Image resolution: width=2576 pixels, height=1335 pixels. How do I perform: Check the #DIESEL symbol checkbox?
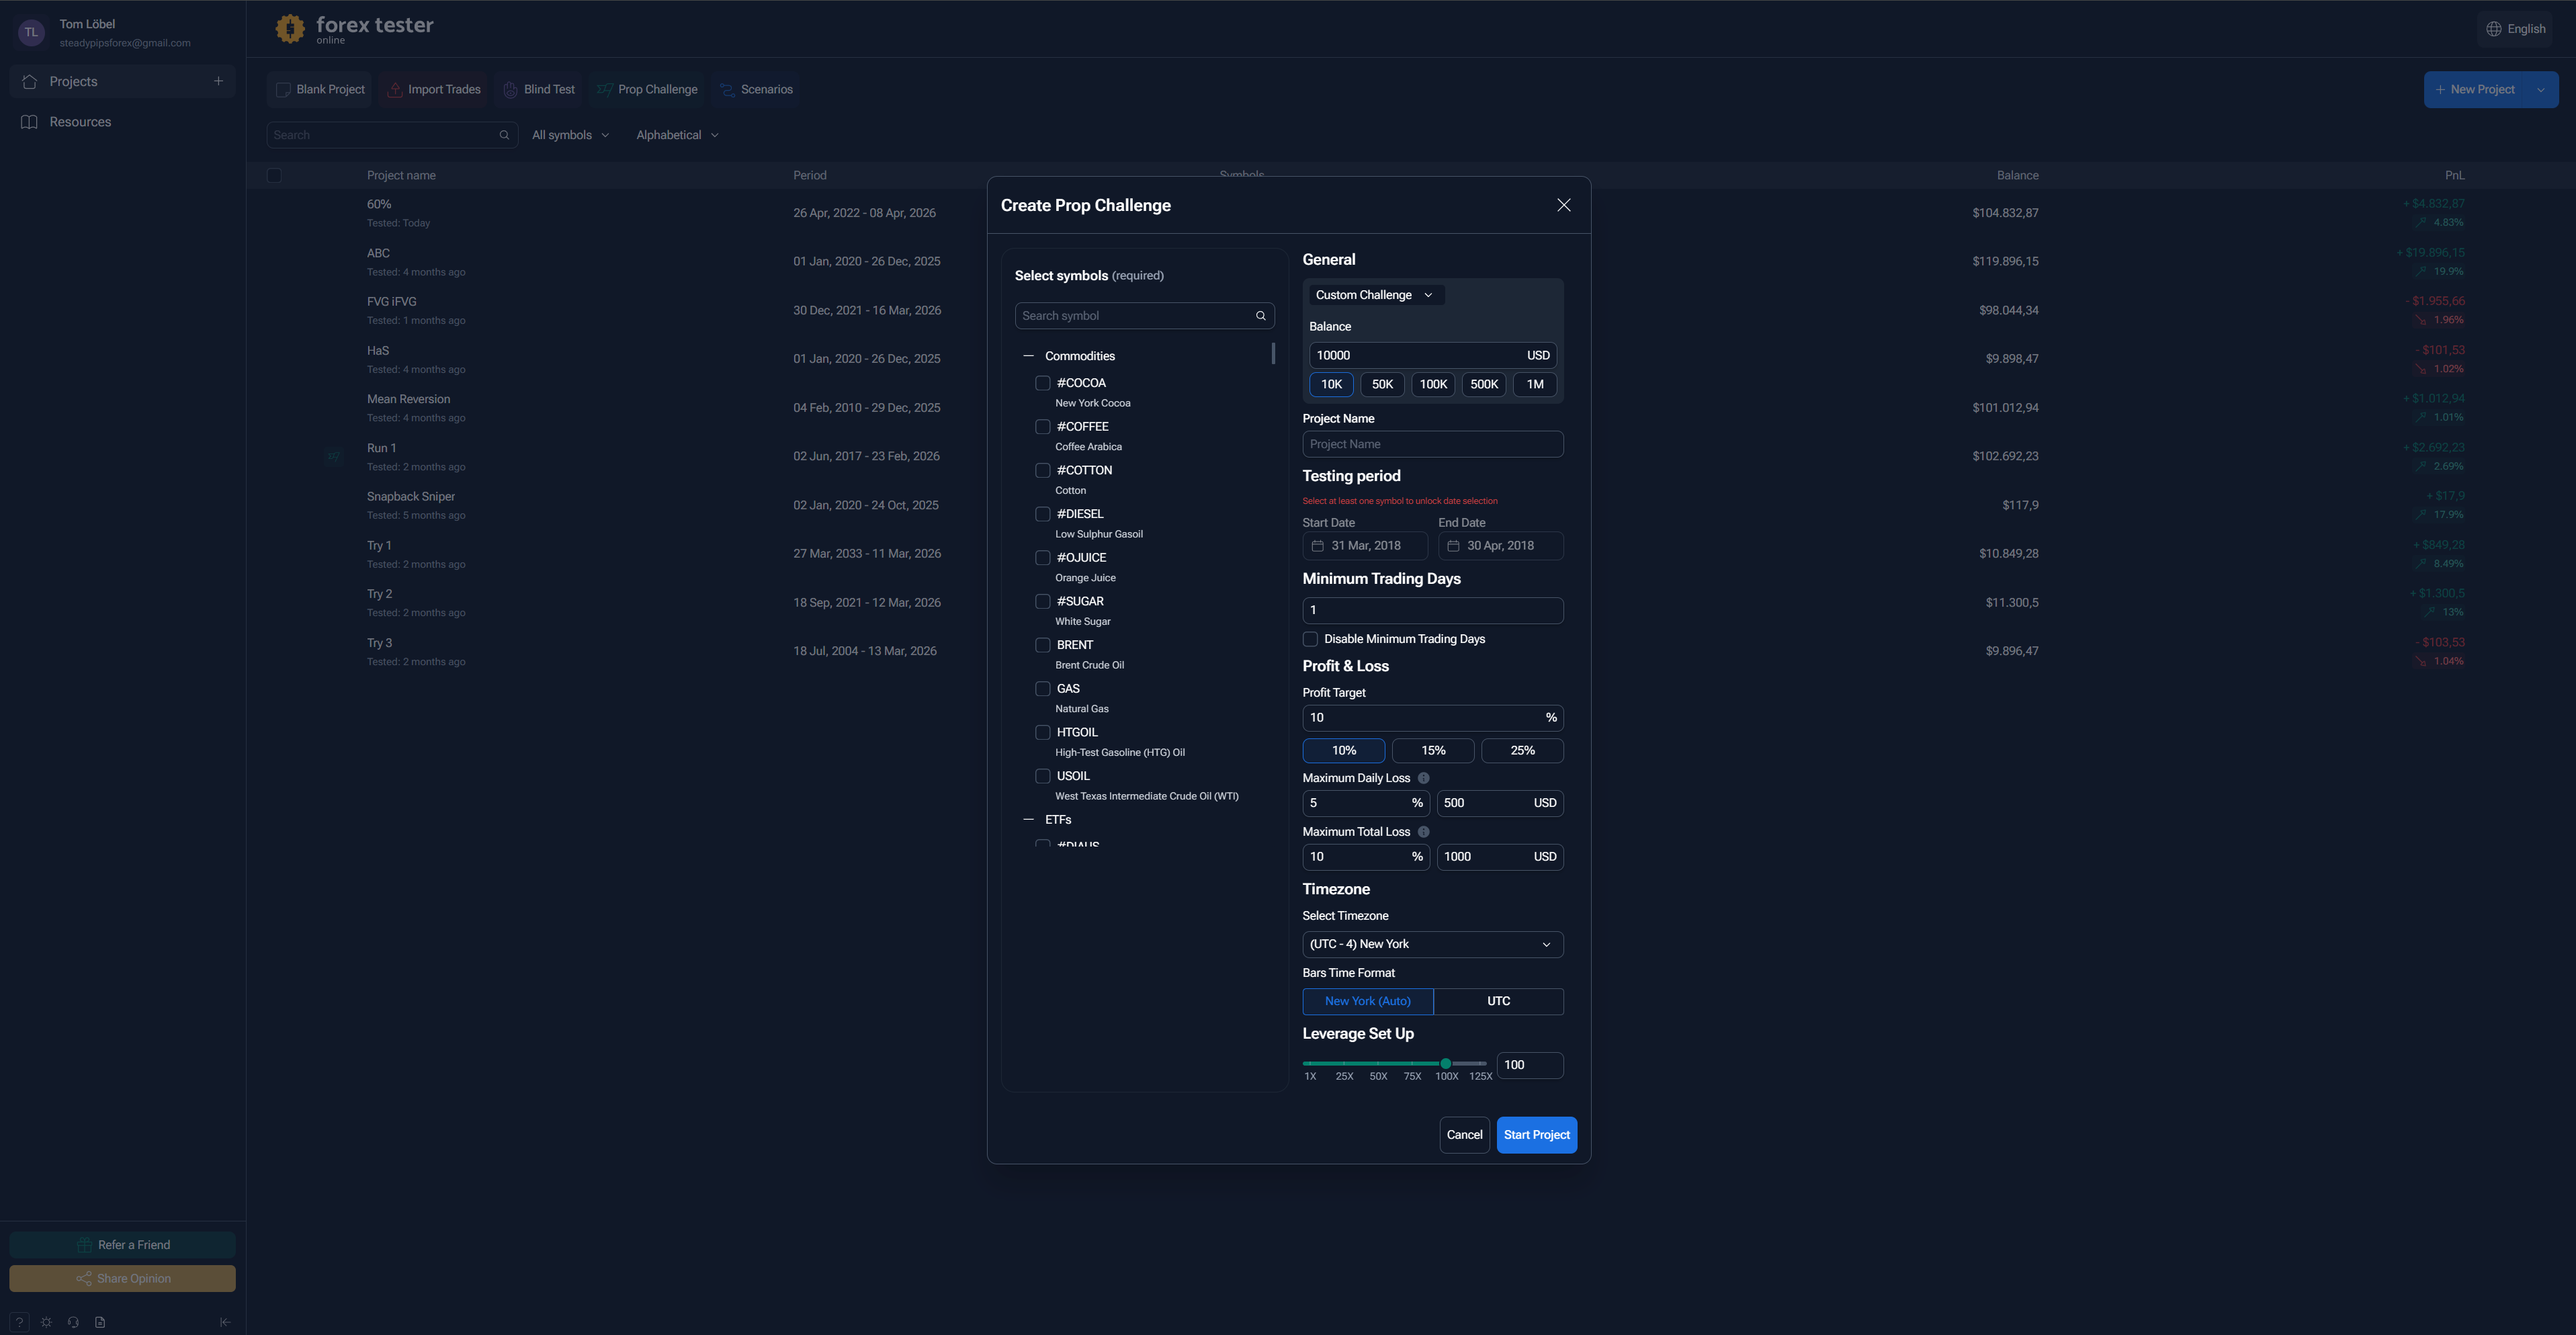pyautogui.click(x=1043, y=514)
